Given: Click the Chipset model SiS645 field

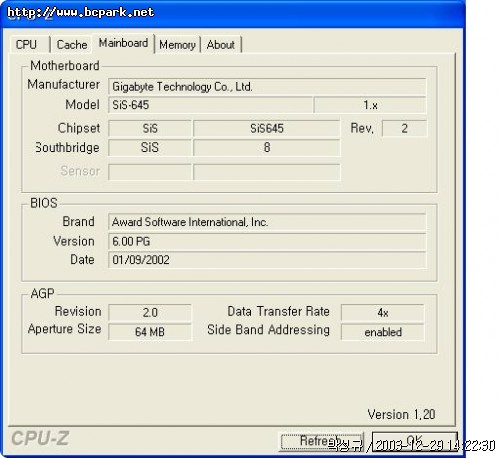Looking at the screenshot, I should click(267, 128).
